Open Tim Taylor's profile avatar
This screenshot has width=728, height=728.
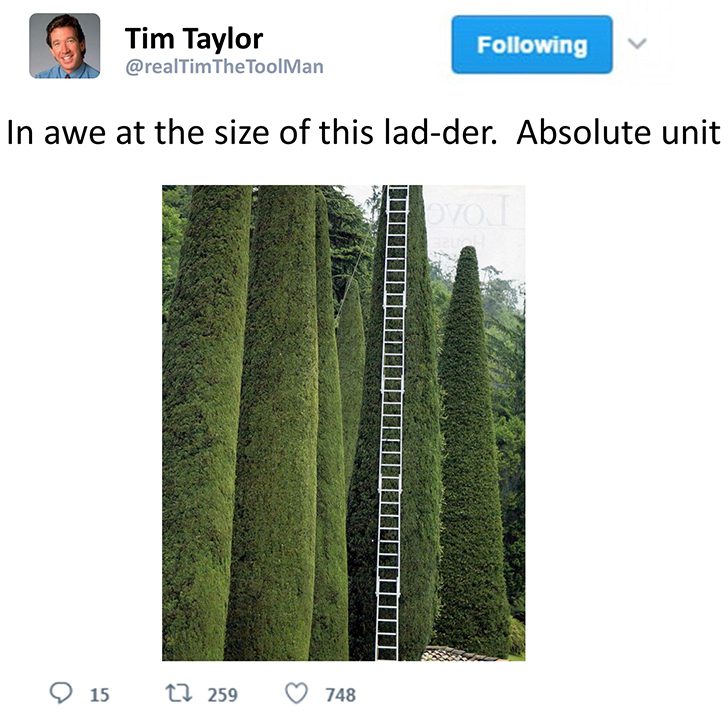pyautogui.click(x=65, y=46)
